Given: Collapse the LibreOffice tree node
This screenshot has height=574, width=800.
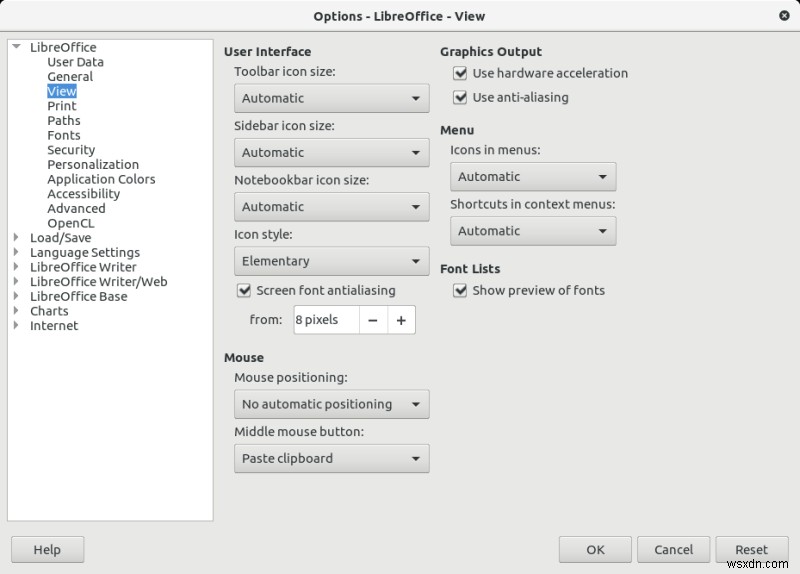Looking at the screenshot, I should 16,46.
